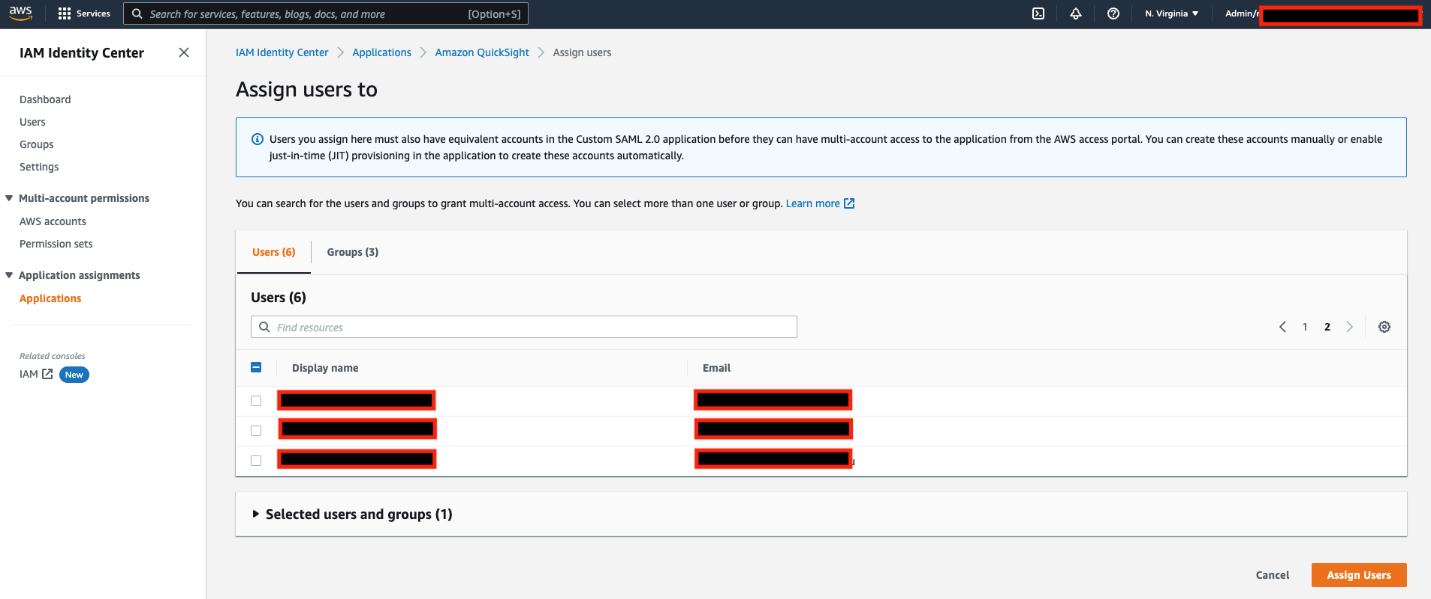Open the Learn more link
The image size is (1431, 599).
tap(813, 203)
